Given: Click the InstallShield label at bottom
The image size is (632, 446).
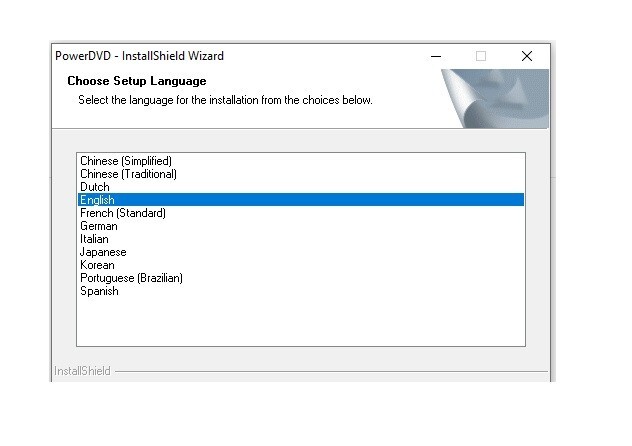Looking at the screenshot, I should (82, 371).
